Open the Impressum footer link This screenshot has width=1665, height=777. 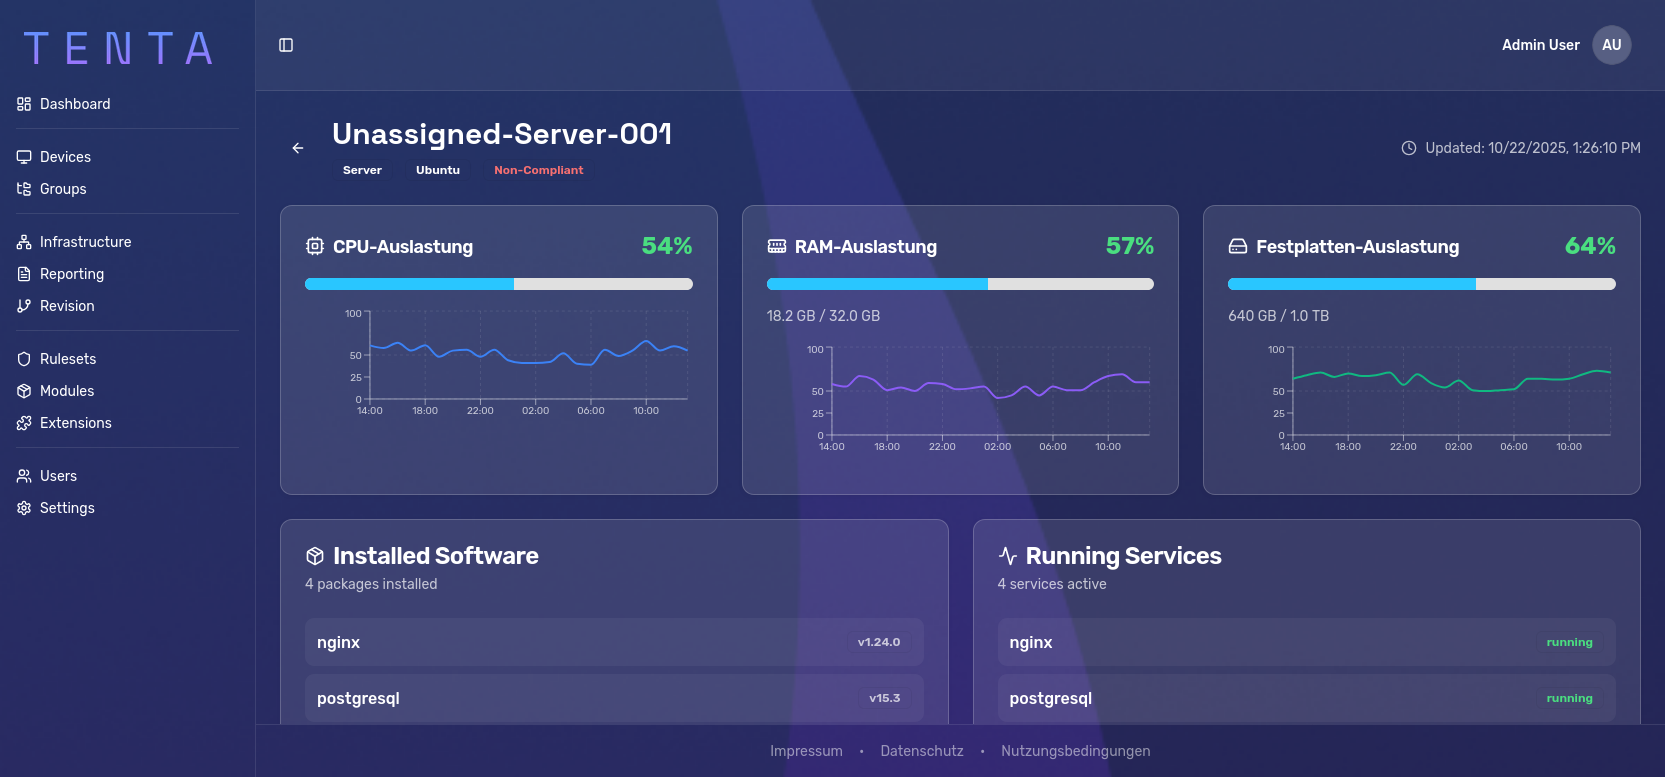(x=806, y=751)
